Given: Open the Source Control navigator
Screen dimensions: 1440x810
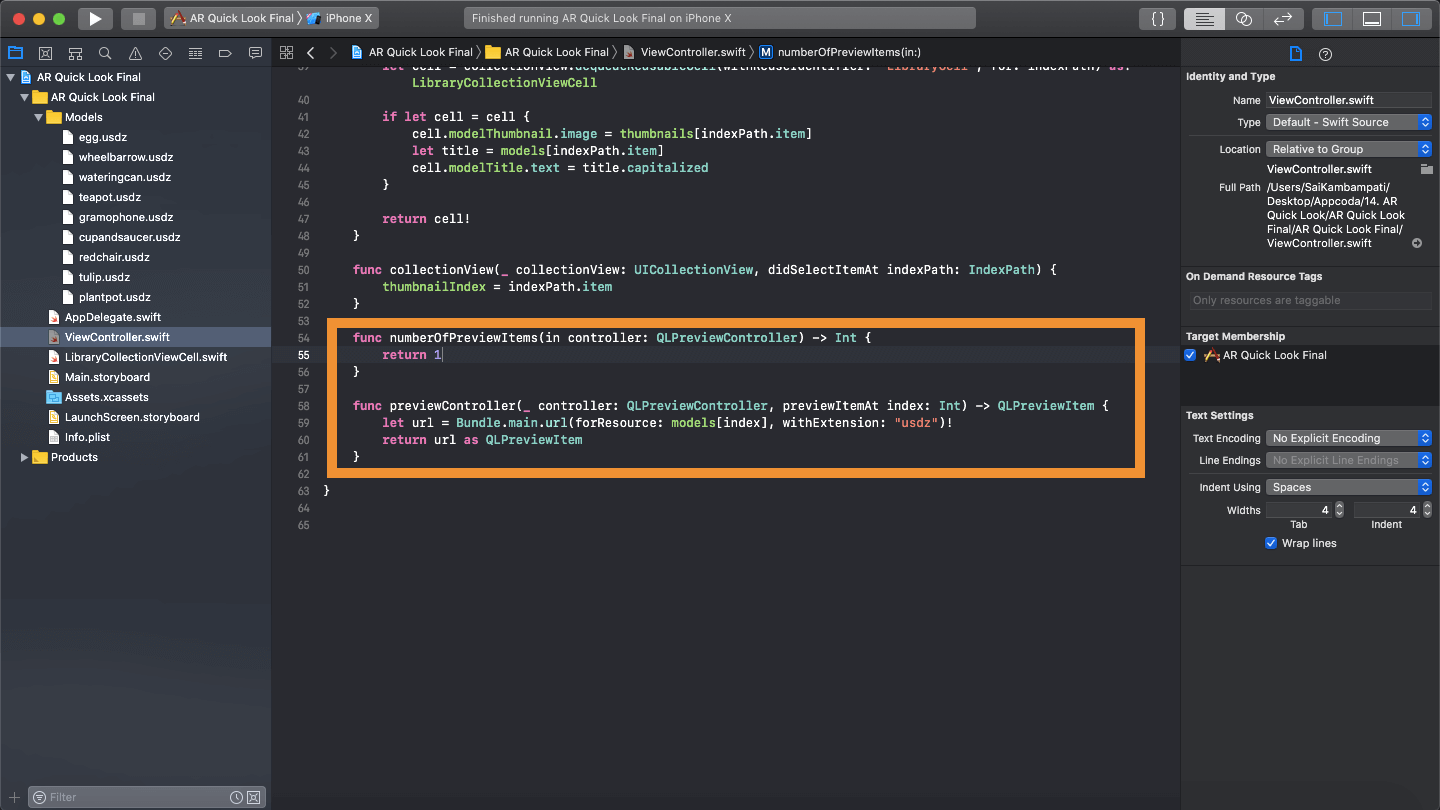Looking at the screenshot, I should [x=45, y=53].
